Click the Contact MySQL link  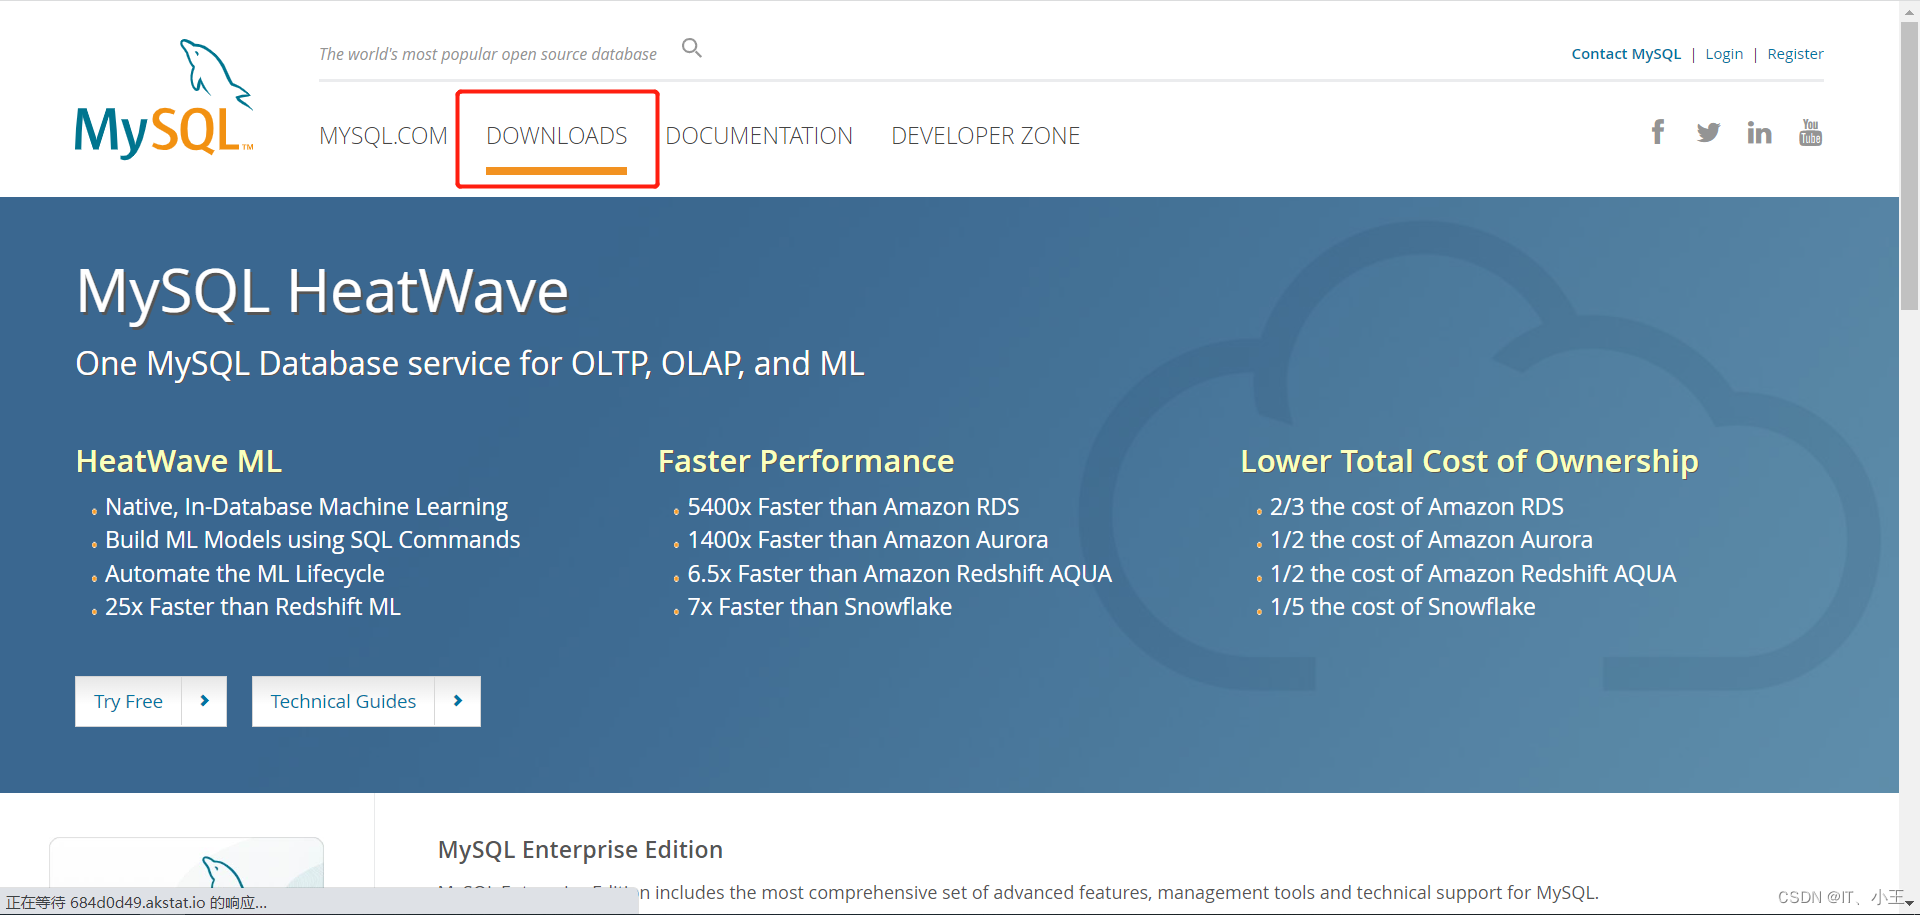click(1626, 54)
